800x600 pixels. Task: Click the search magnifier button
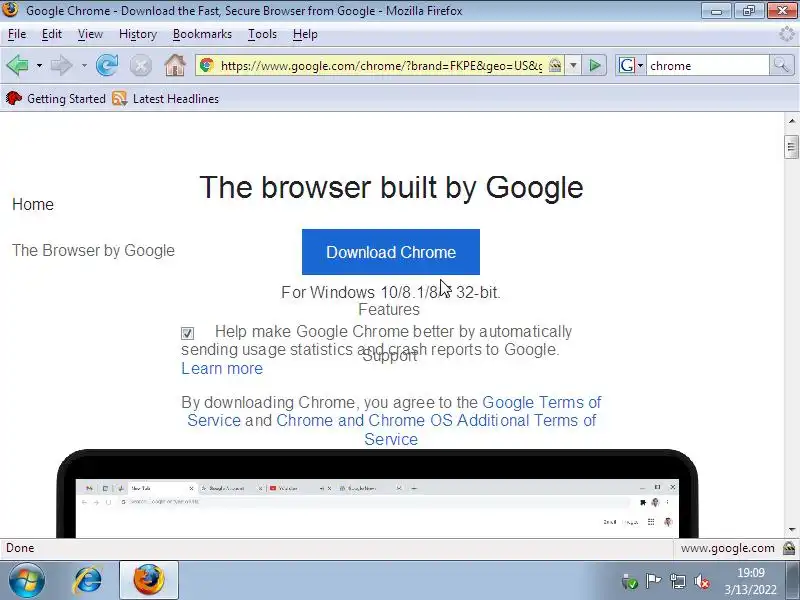pos(781,65)
